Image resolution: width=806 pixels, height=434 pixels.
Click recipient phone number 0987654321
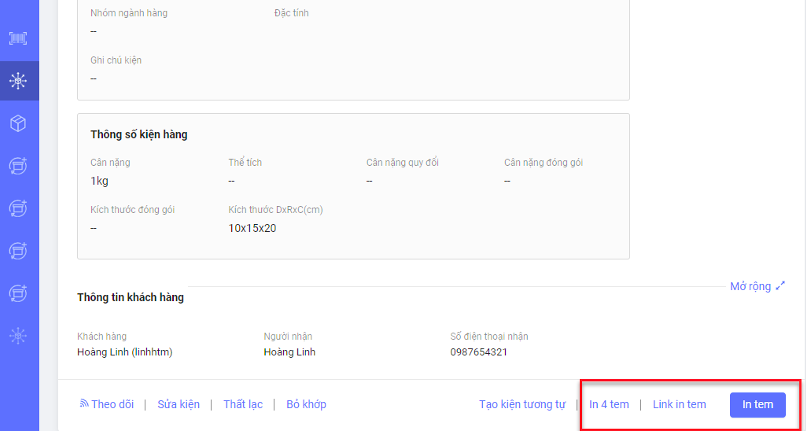click(479, 352)
